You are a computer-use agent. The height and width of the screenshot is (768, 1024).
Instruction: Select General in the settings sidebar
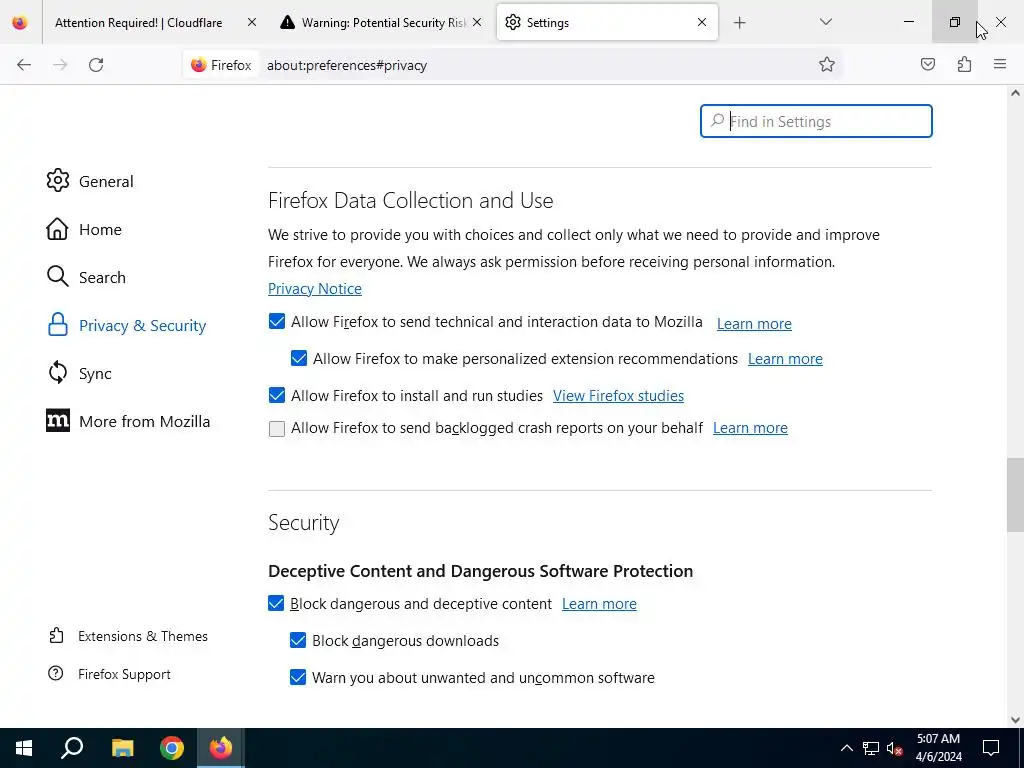[106, 181]
